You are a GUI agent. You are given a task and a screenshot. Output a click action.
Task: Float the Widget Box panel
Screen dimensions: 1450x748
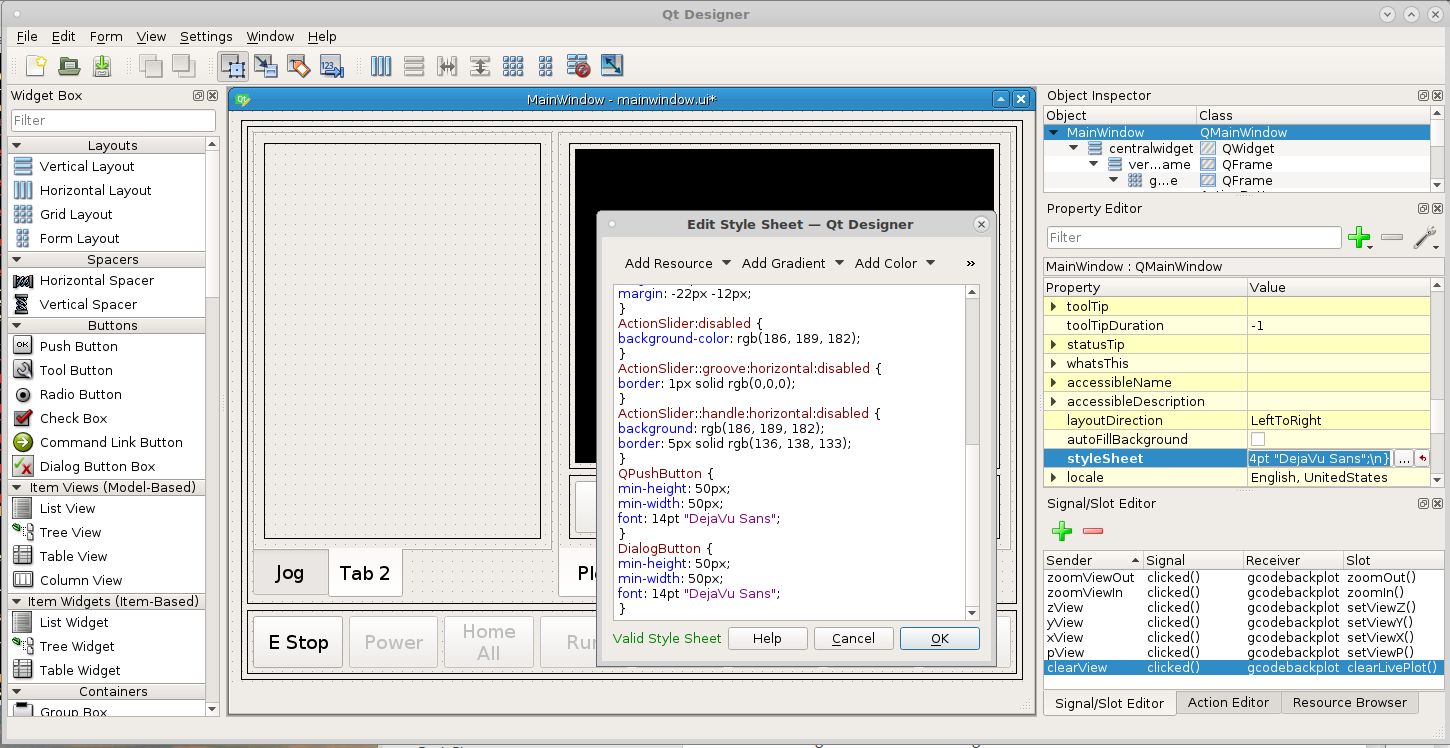[x=199, y=96]
